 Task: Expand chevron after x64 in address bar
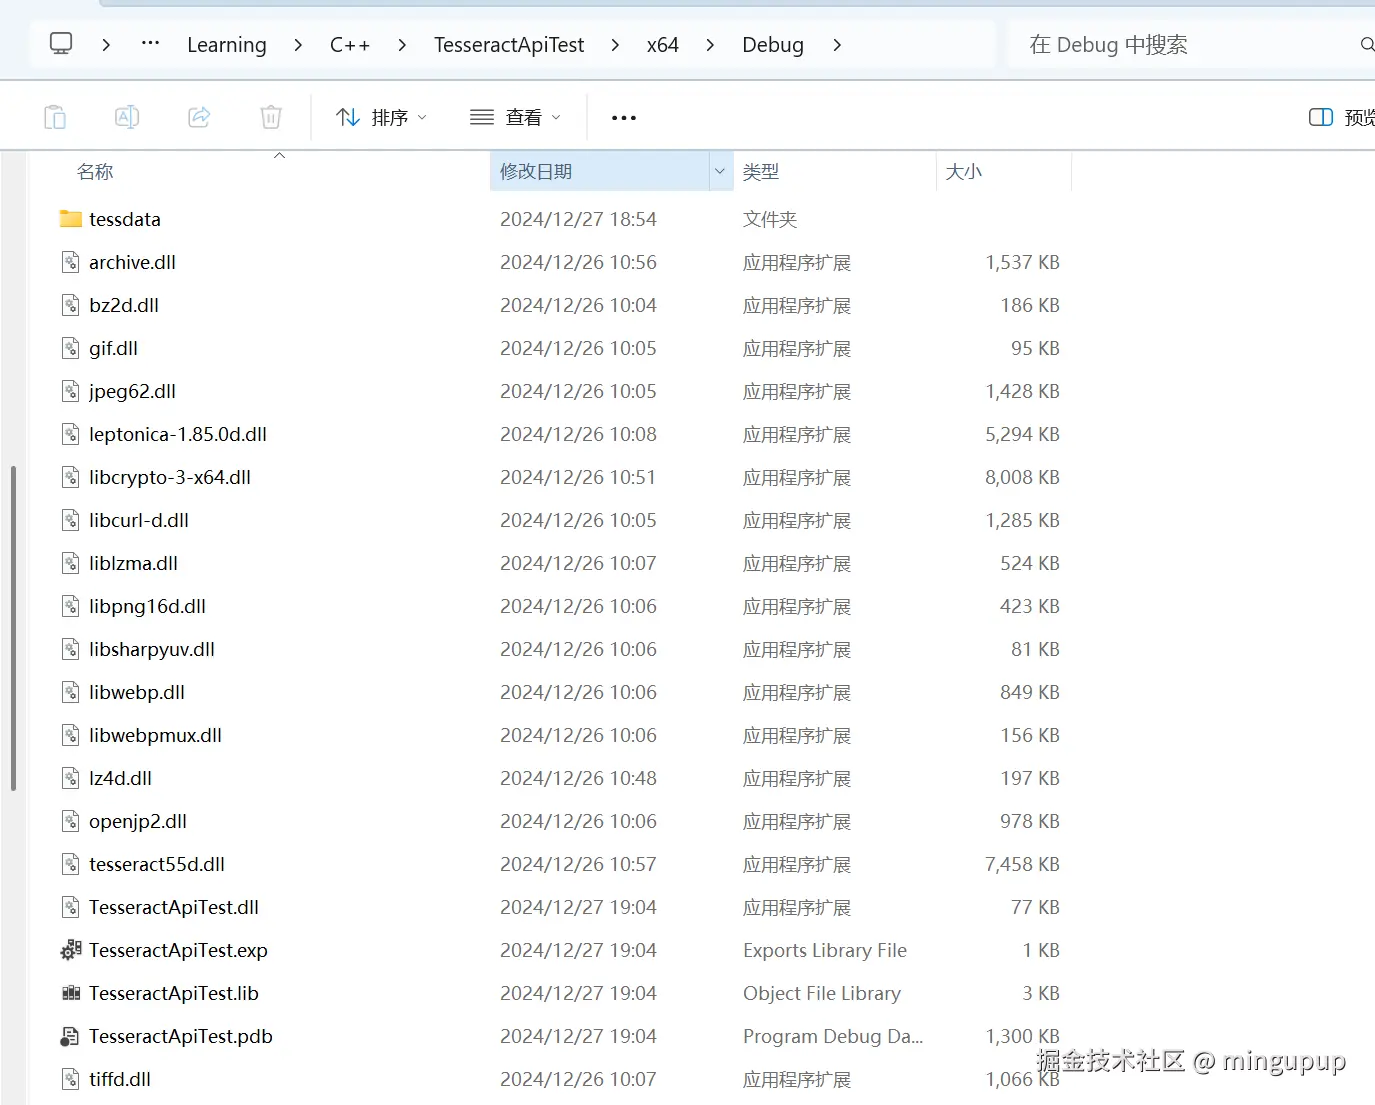(x=710, y=45)
